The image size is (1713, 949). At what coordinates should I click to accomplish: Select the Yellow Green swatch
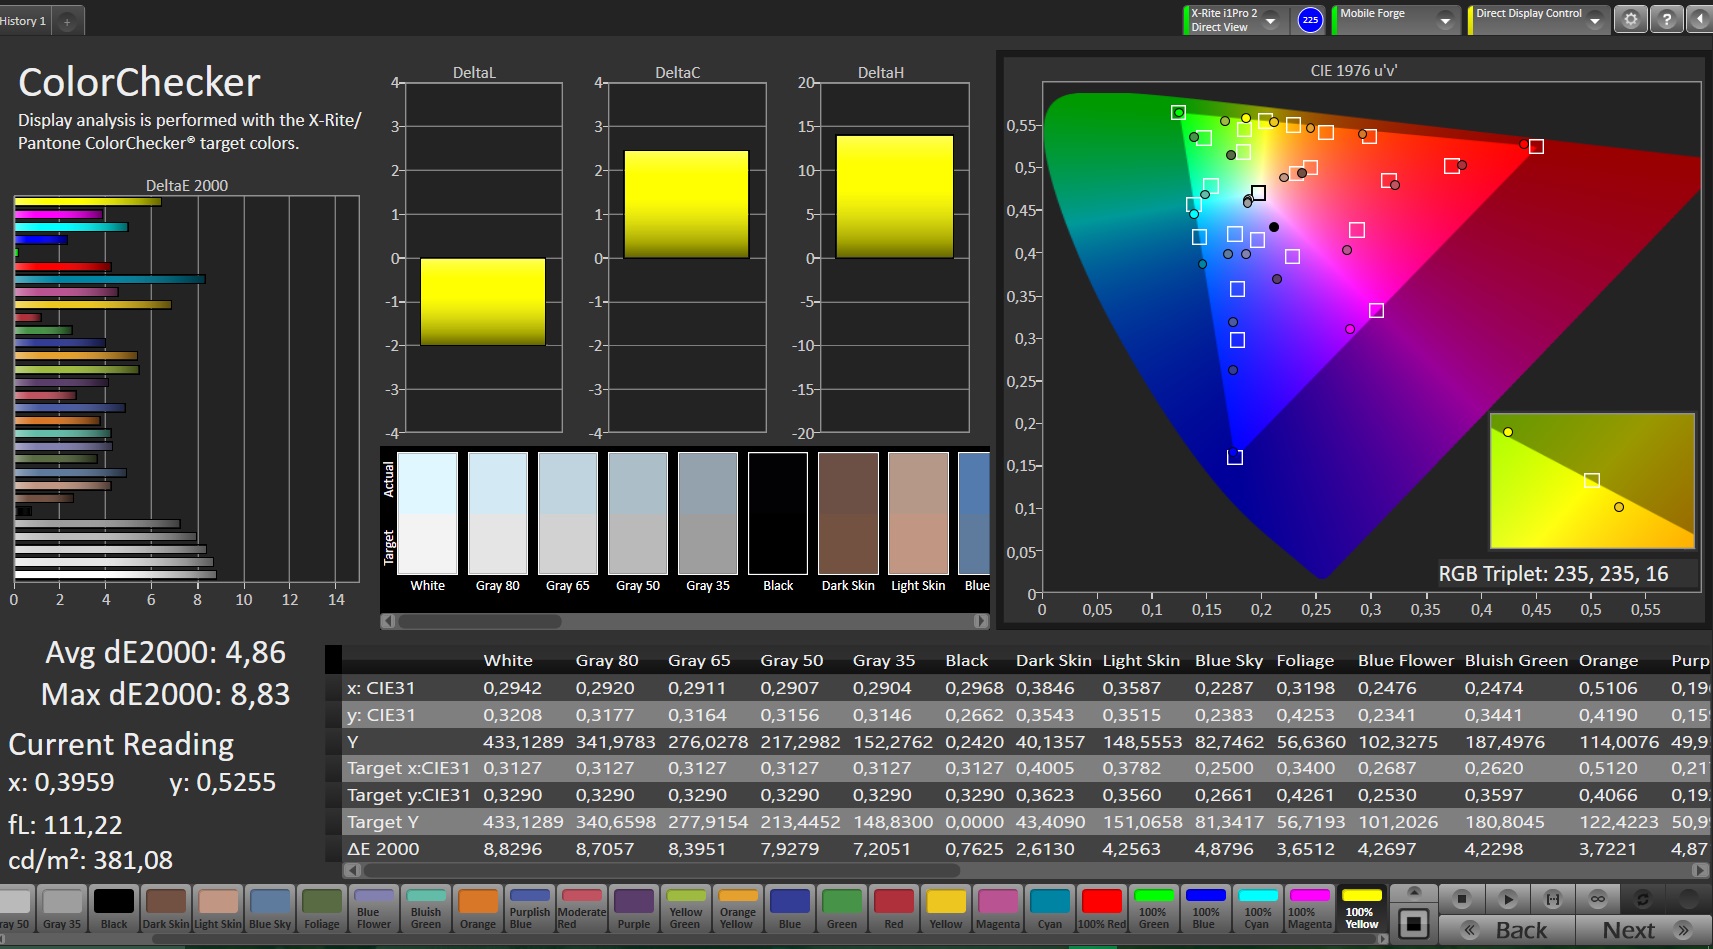pyautogui.click(x=686, y=909)
